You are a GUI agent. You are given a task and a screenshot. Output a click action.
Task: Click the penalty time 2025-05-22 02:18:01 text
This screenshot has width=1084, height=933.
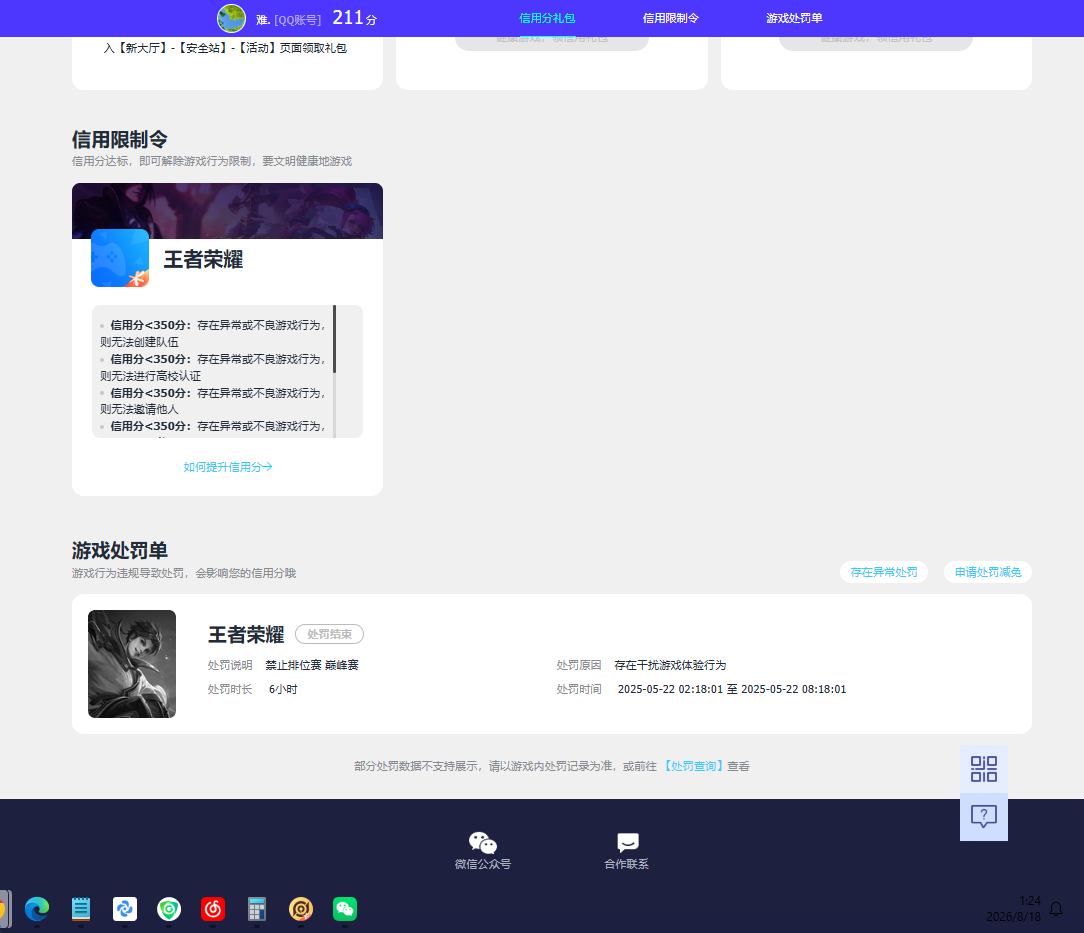pyautogui.click(x=731, y=689)
